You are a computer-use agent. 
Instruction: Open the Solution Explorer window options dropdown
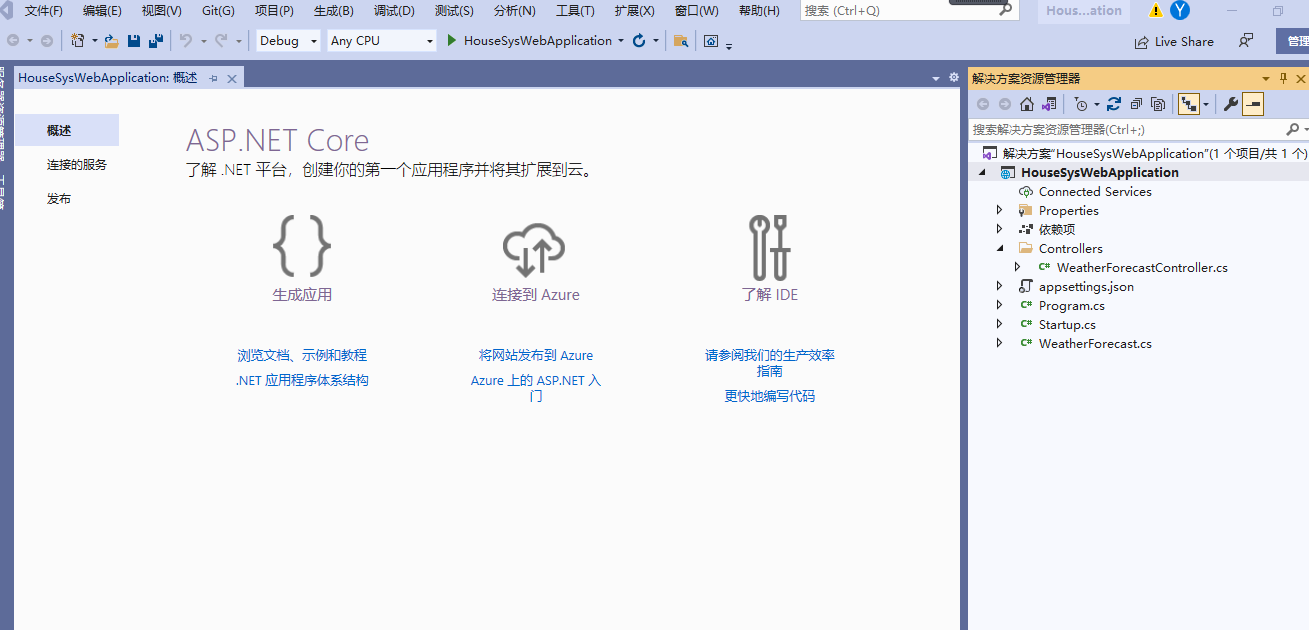pyautogui.click(x=1266, y=78)
